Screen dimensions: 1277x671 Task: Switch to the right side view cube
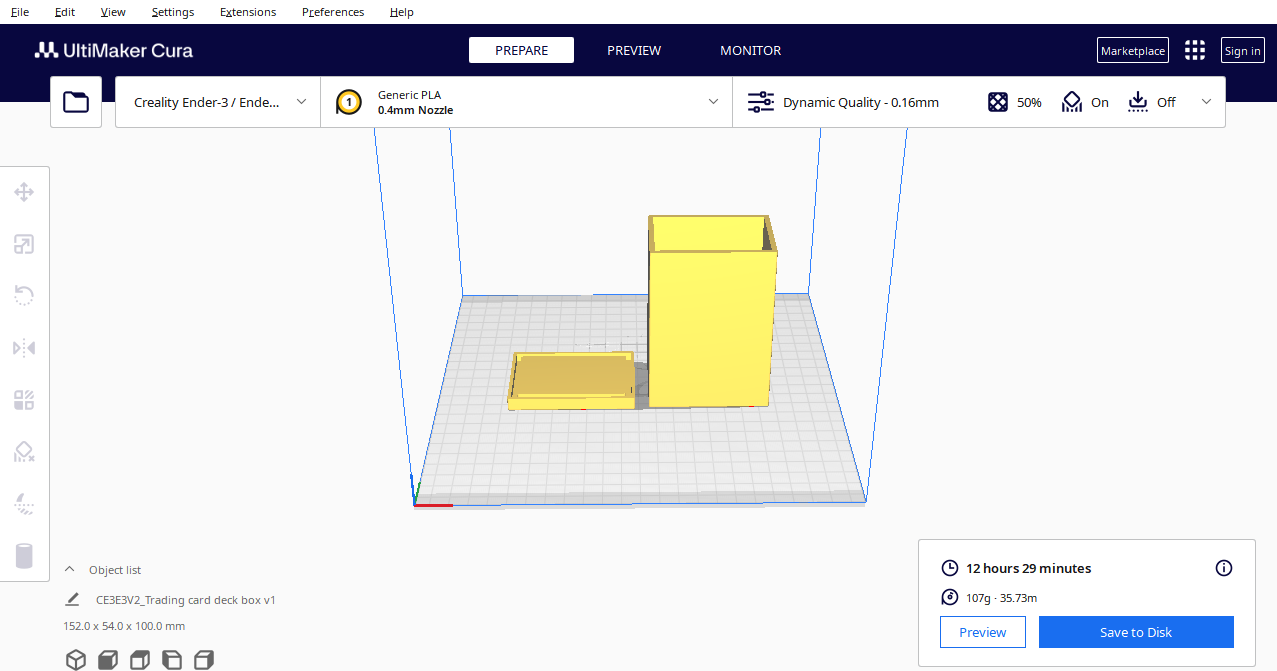(204, 659)
